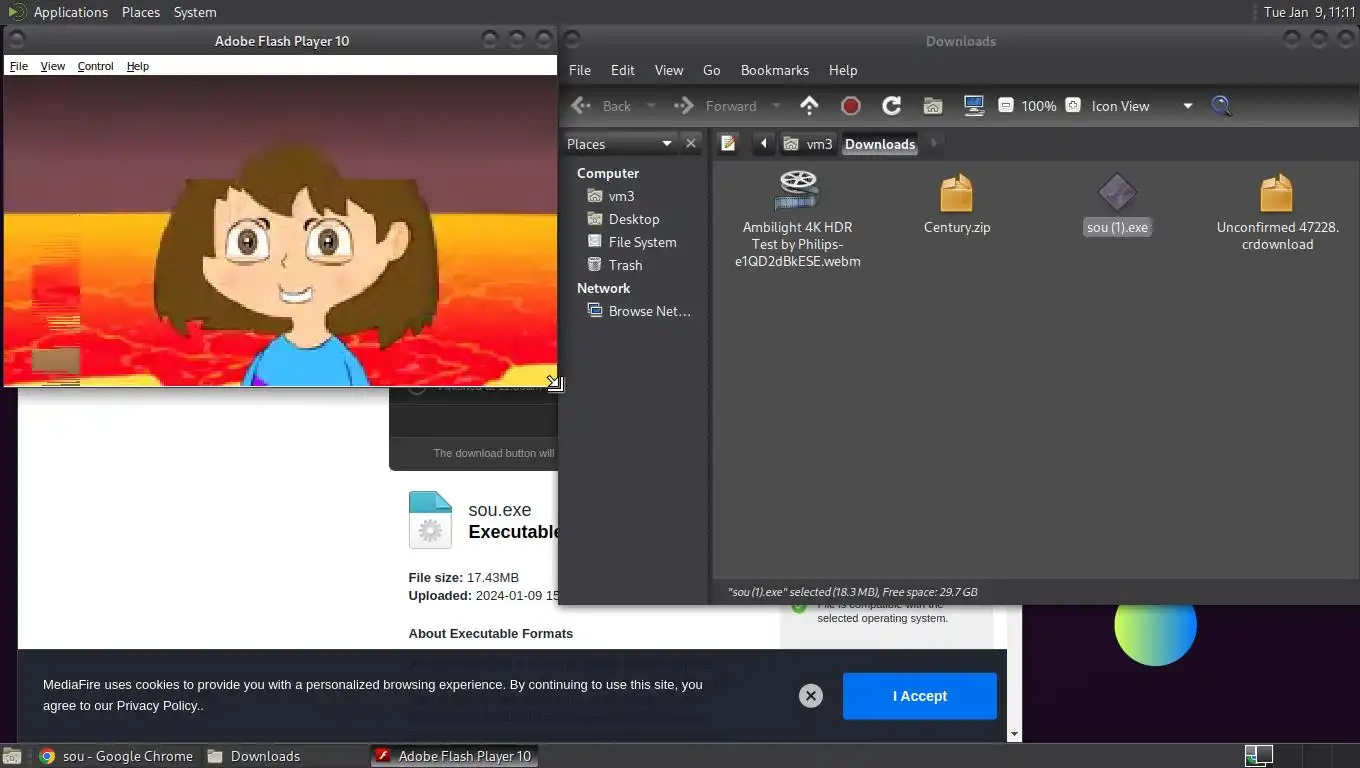
Task: Open the System menu
Action: tap(195, 12)
